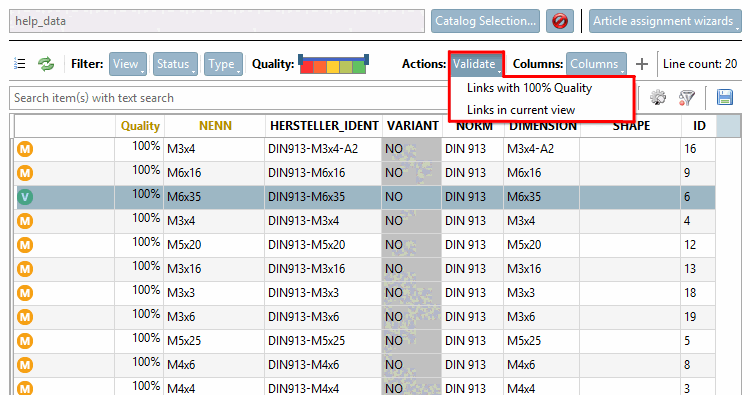Click the help_data catalog field

[x=217, y=21]
